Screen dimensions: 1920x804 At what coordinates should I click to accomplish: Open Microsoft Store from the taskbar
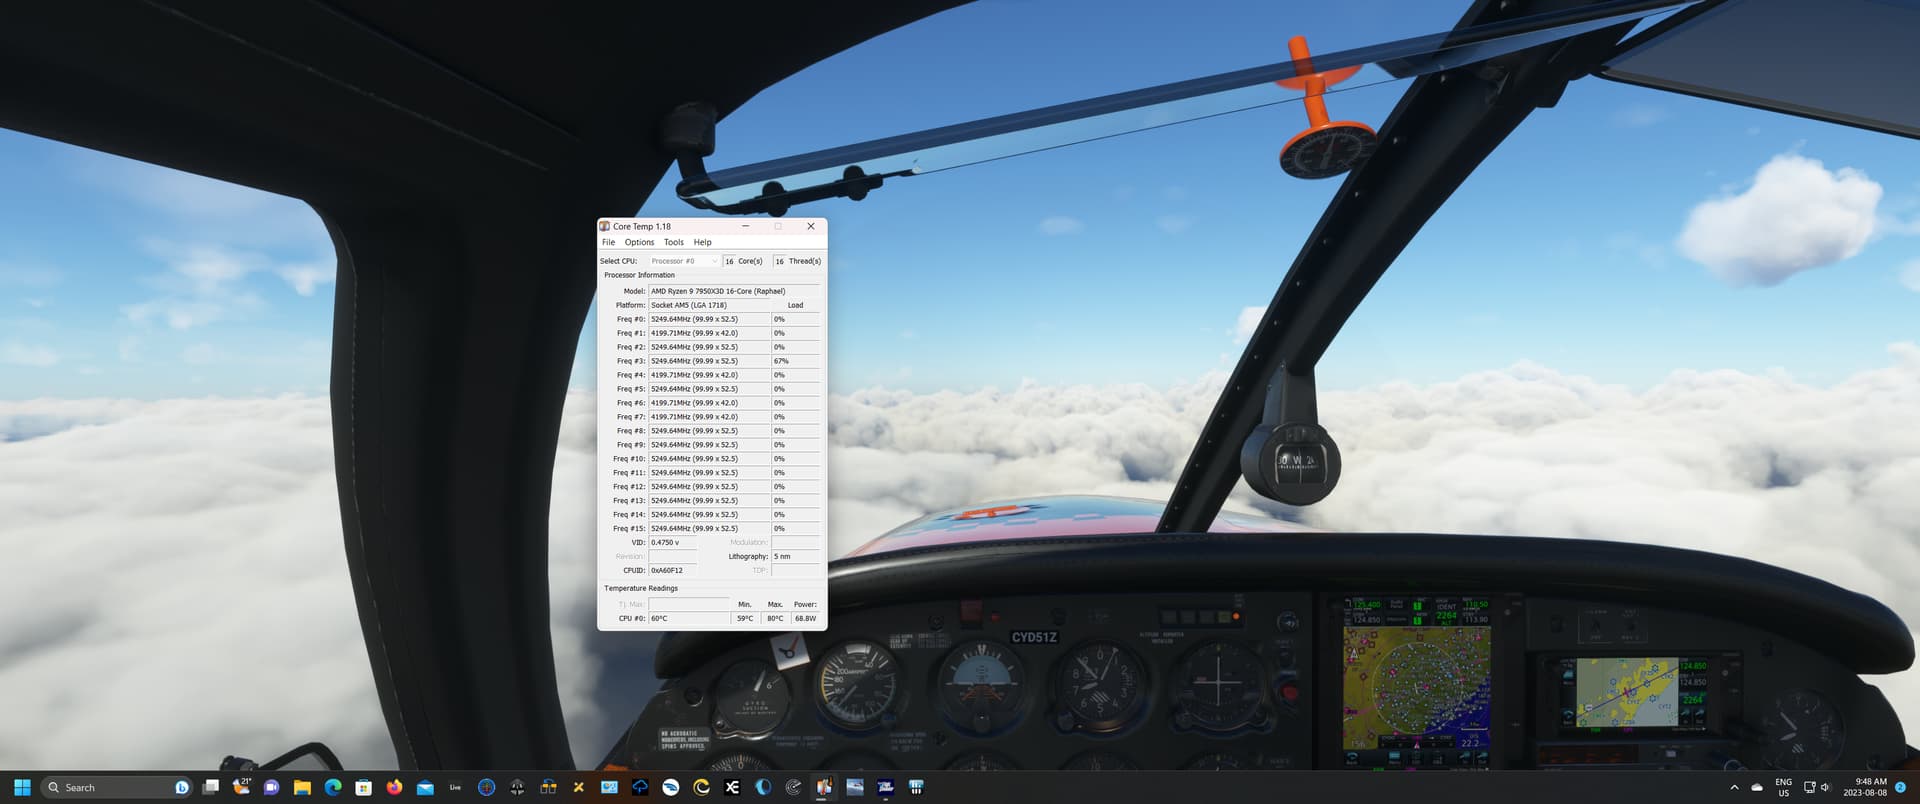[364, 787]
